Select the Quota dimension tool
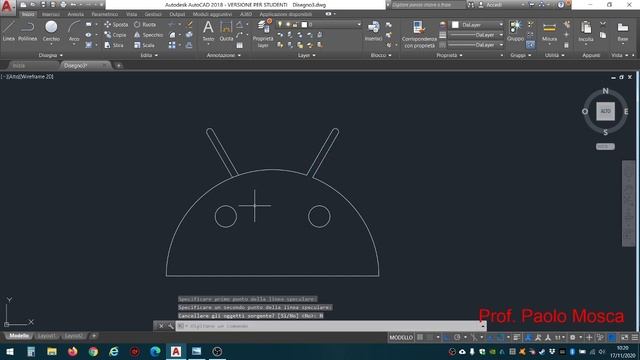Screen dimensions: 640x360 click(226, 31)
